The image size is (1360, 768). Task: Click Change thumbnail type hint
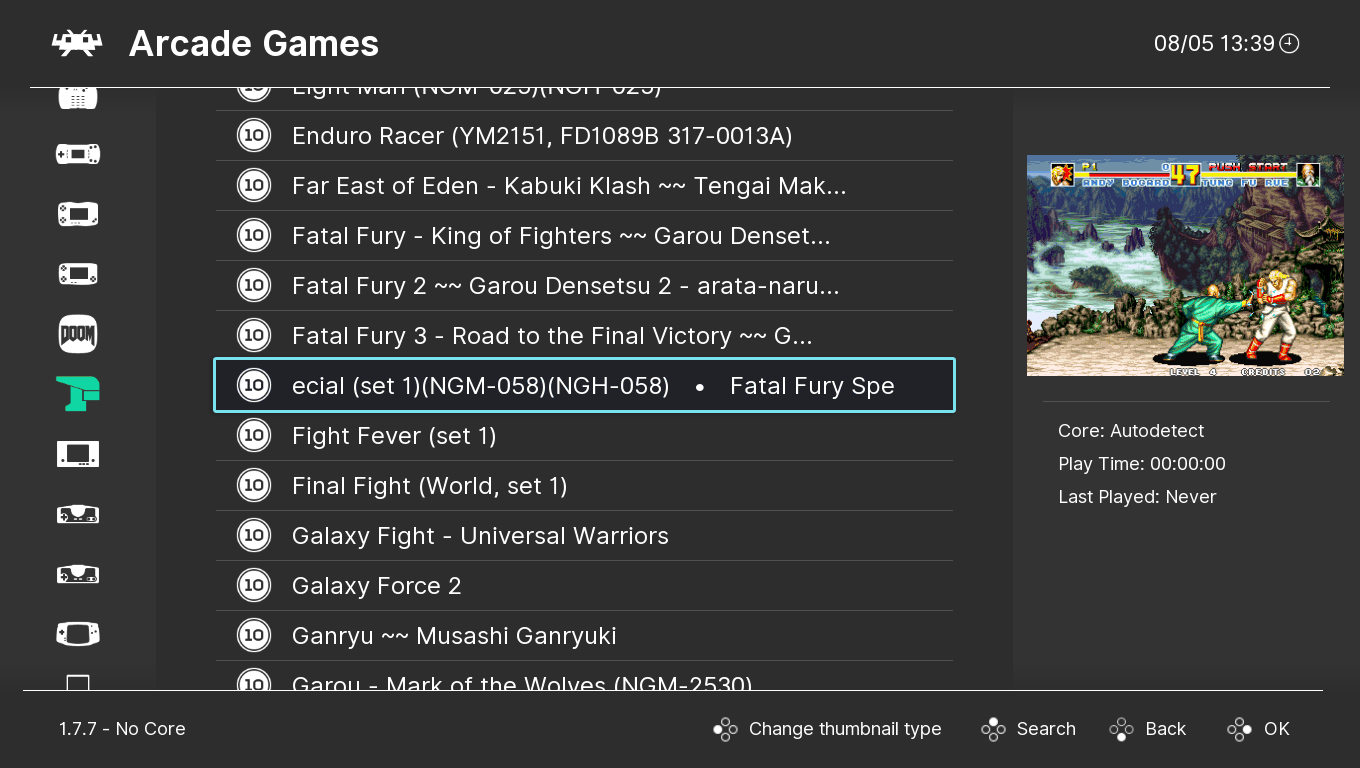click(x=827, y=729)
